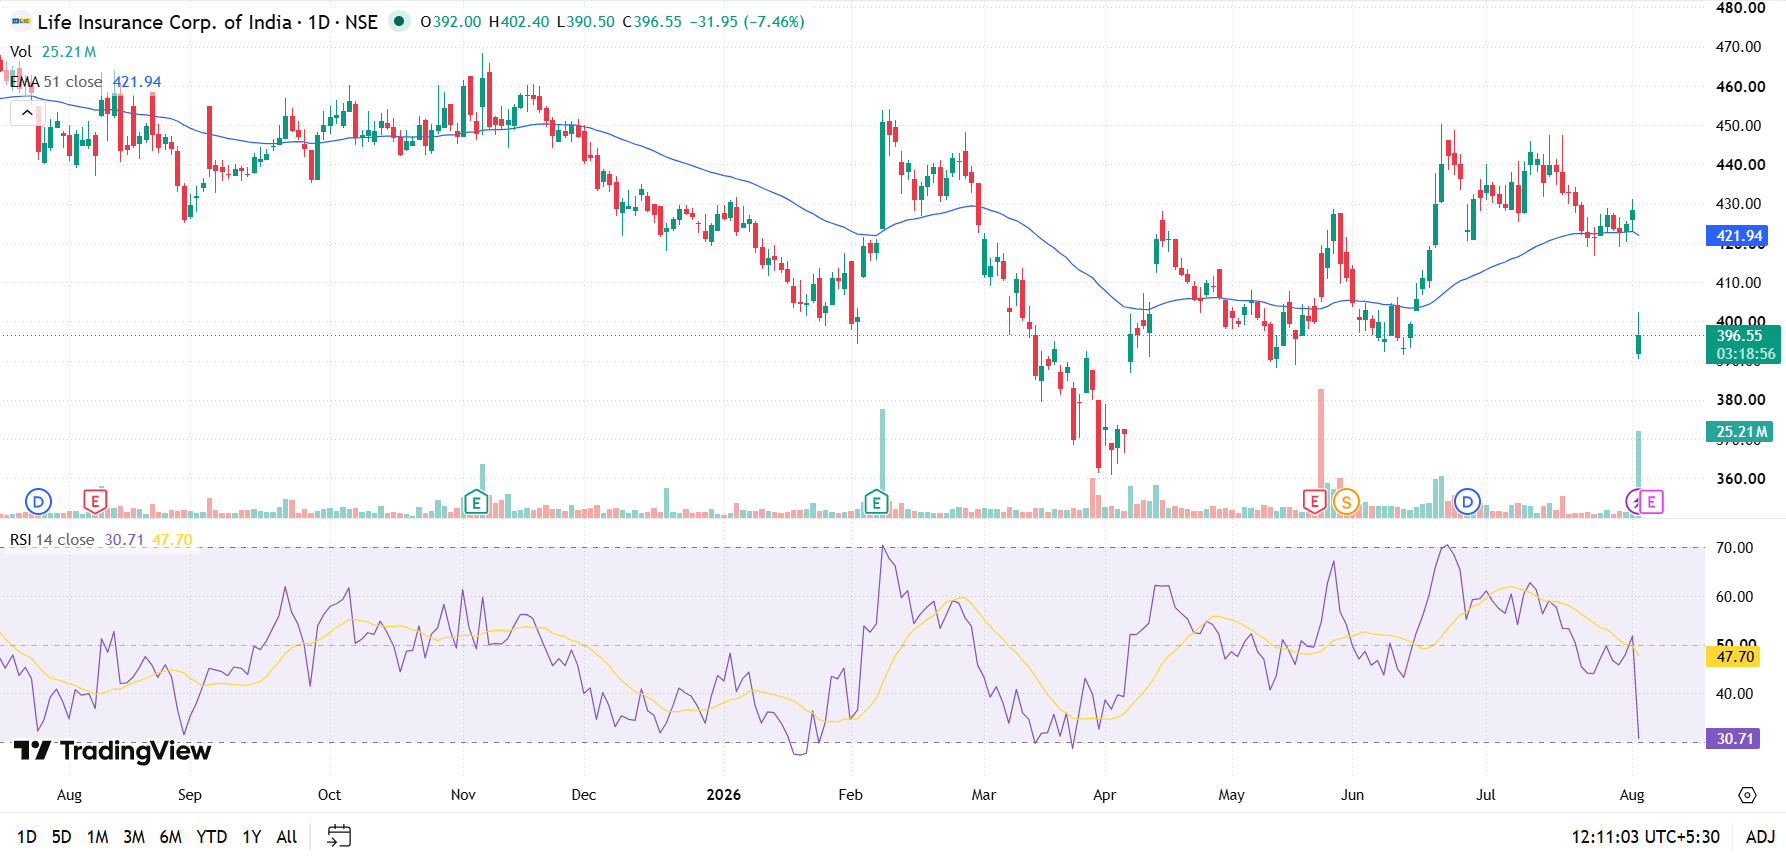Open the pink upcoming earnings marker

[x=1651, y=501]
